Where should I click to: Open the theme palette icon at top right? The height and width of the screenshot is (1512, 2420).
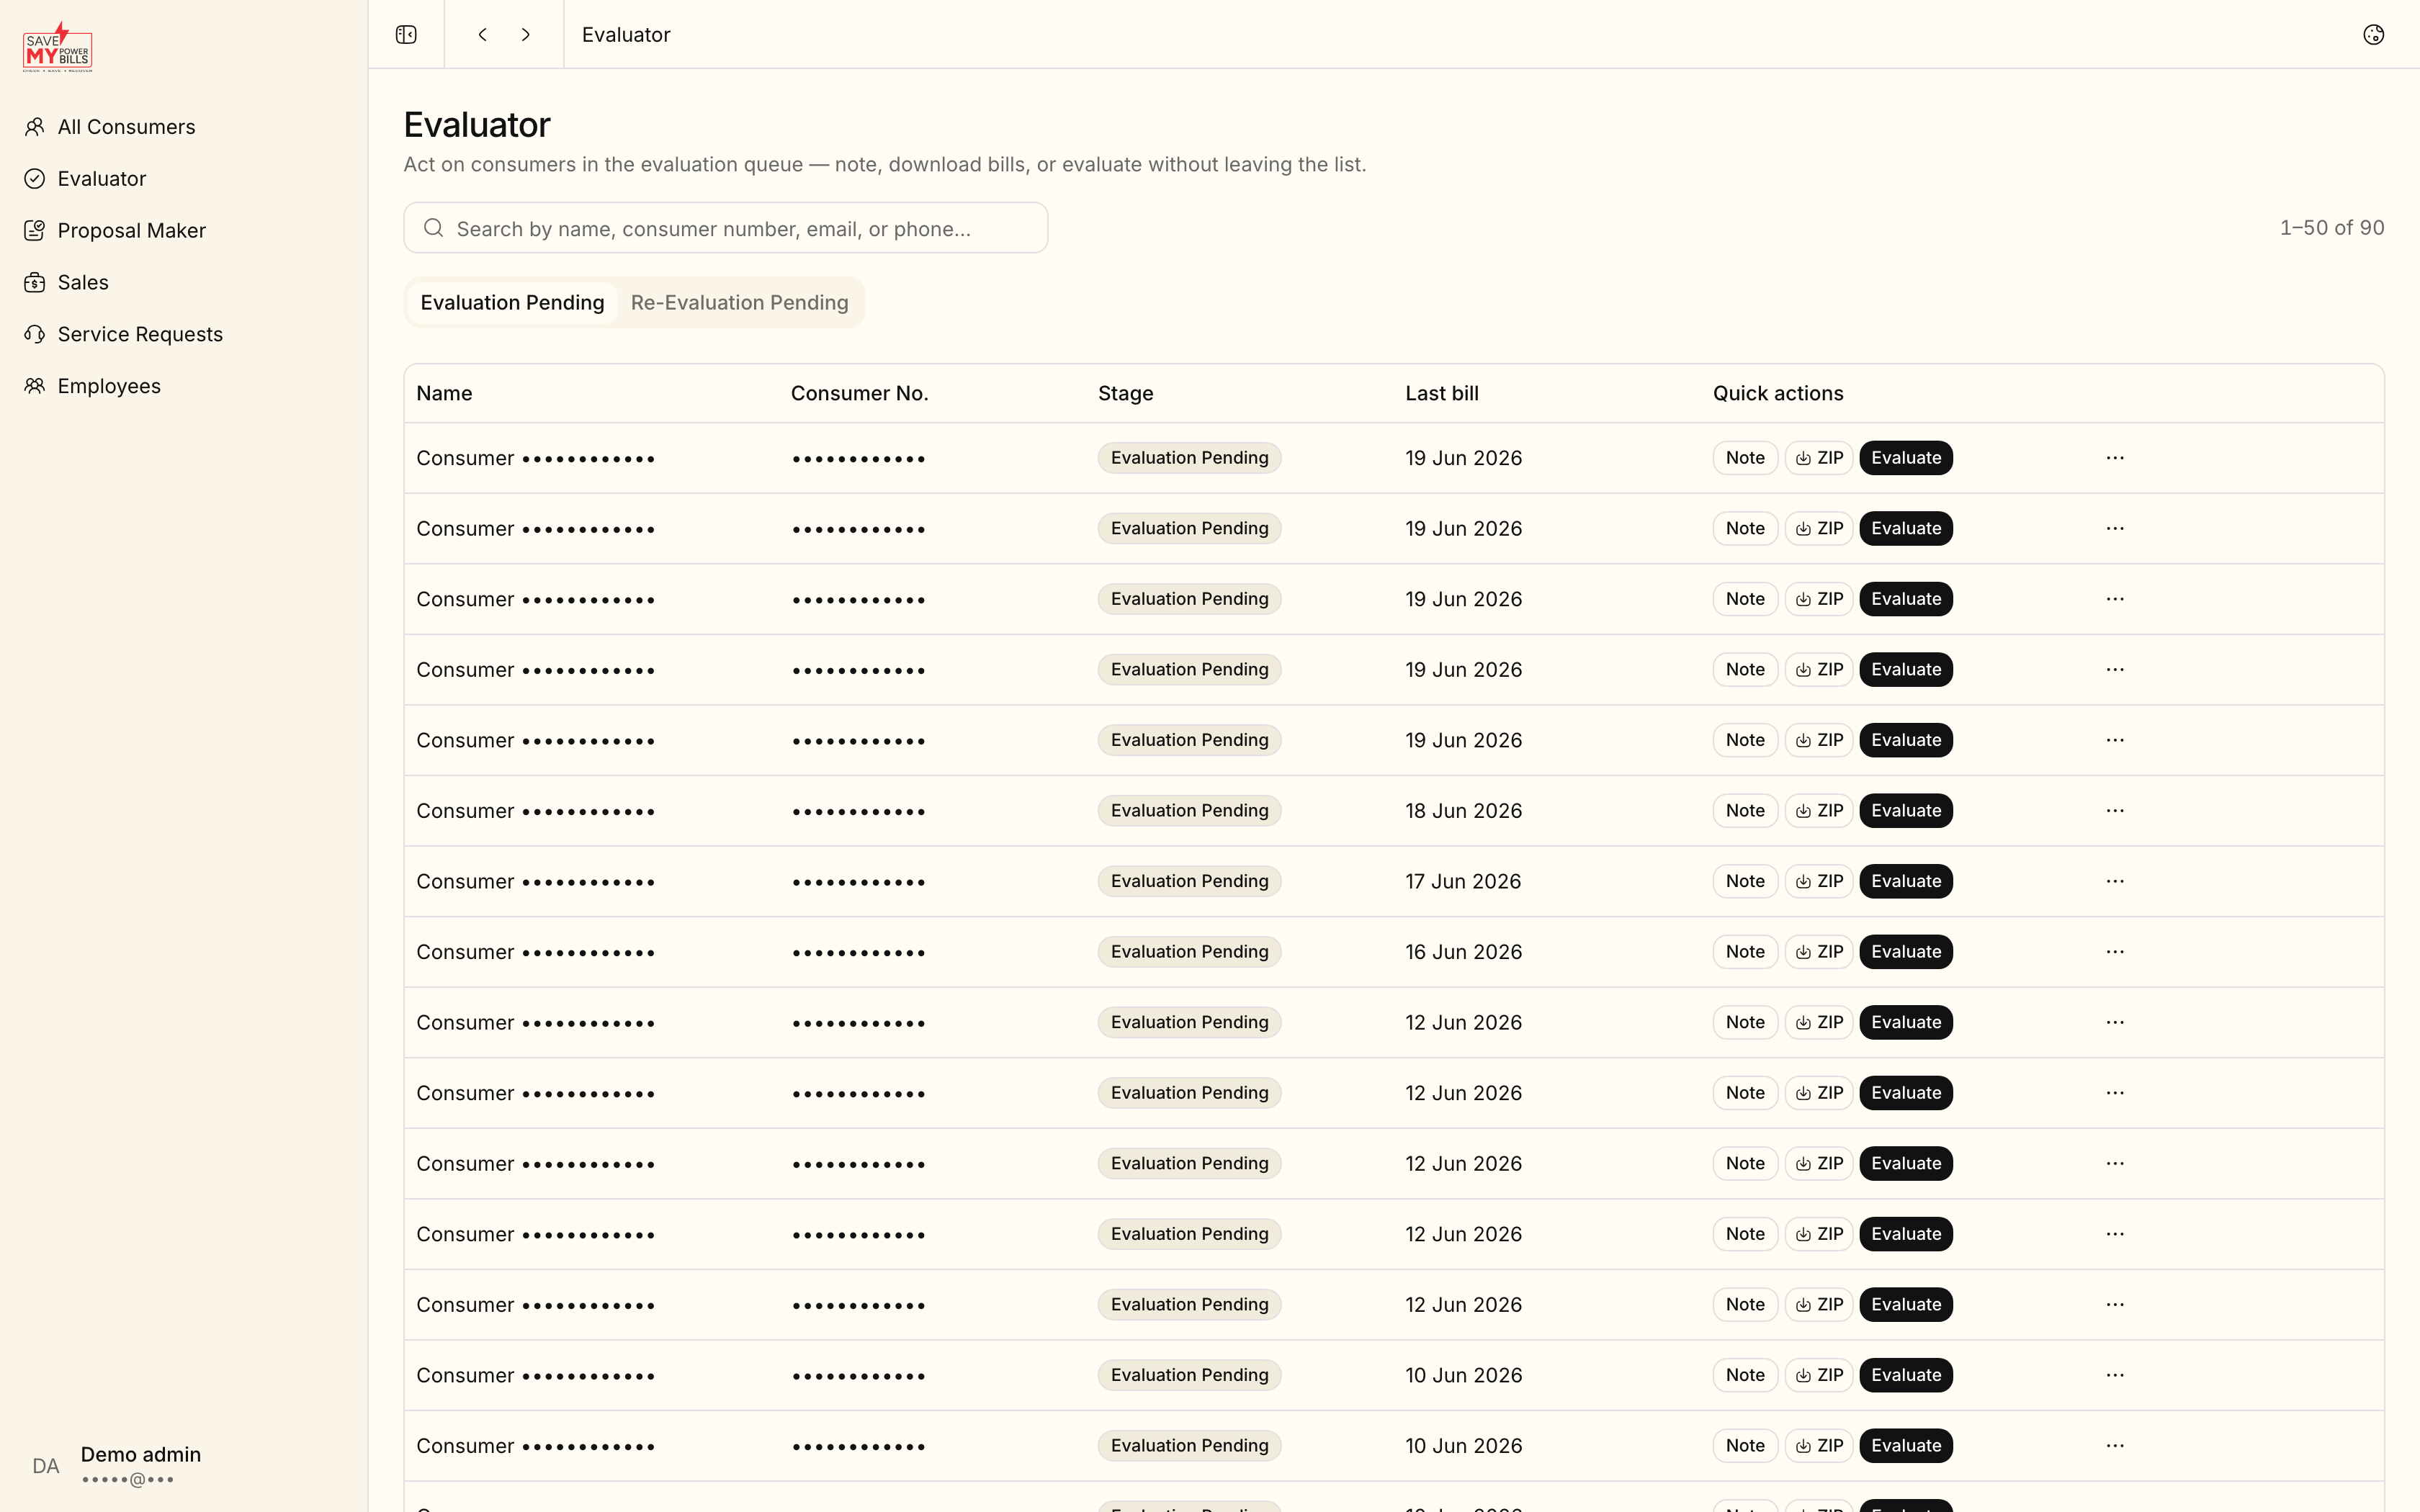pos(2373,35)
